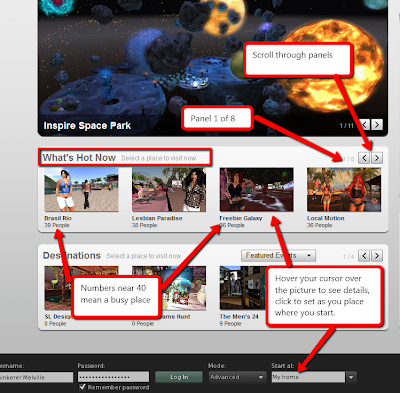Click the Lesbian Paradise place name
The height and width of the screenshot is (393, 400).
click(x=157, y=218)
